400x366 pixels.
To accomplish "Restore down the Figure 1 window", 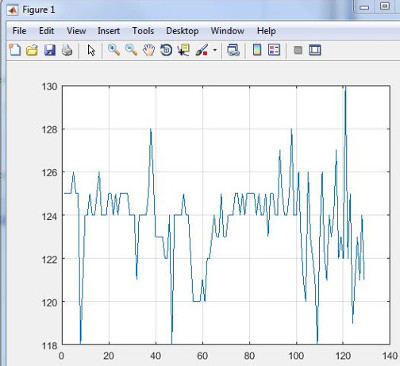I will point(384,6).
